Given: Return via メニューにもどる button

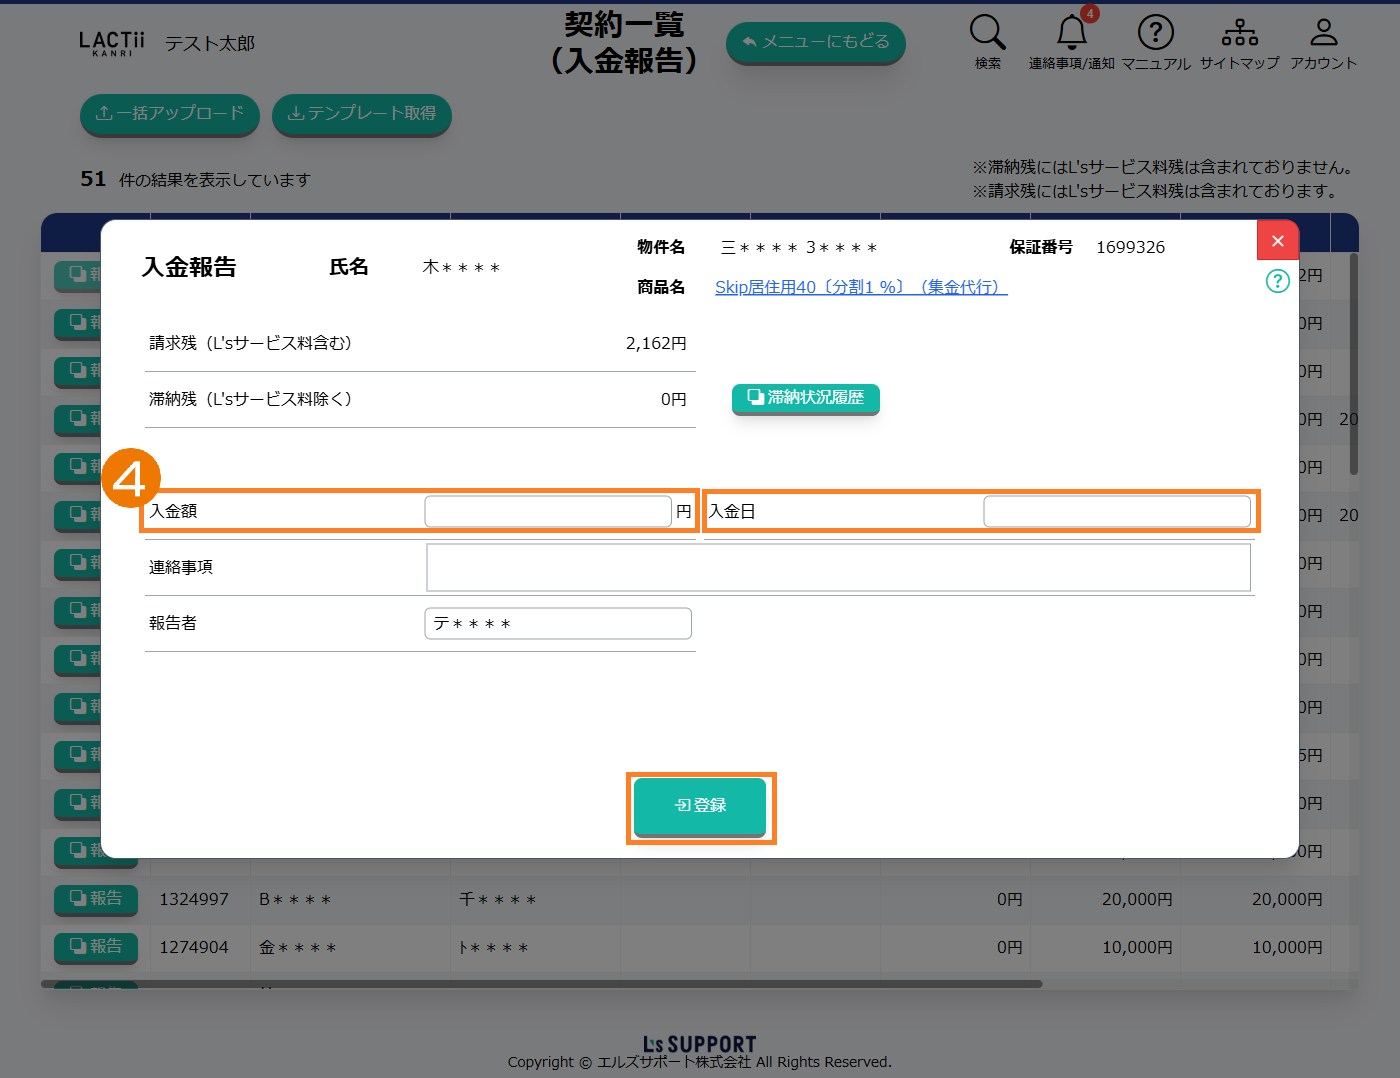Looking at the screenshot, I should (x=815, y=42).
